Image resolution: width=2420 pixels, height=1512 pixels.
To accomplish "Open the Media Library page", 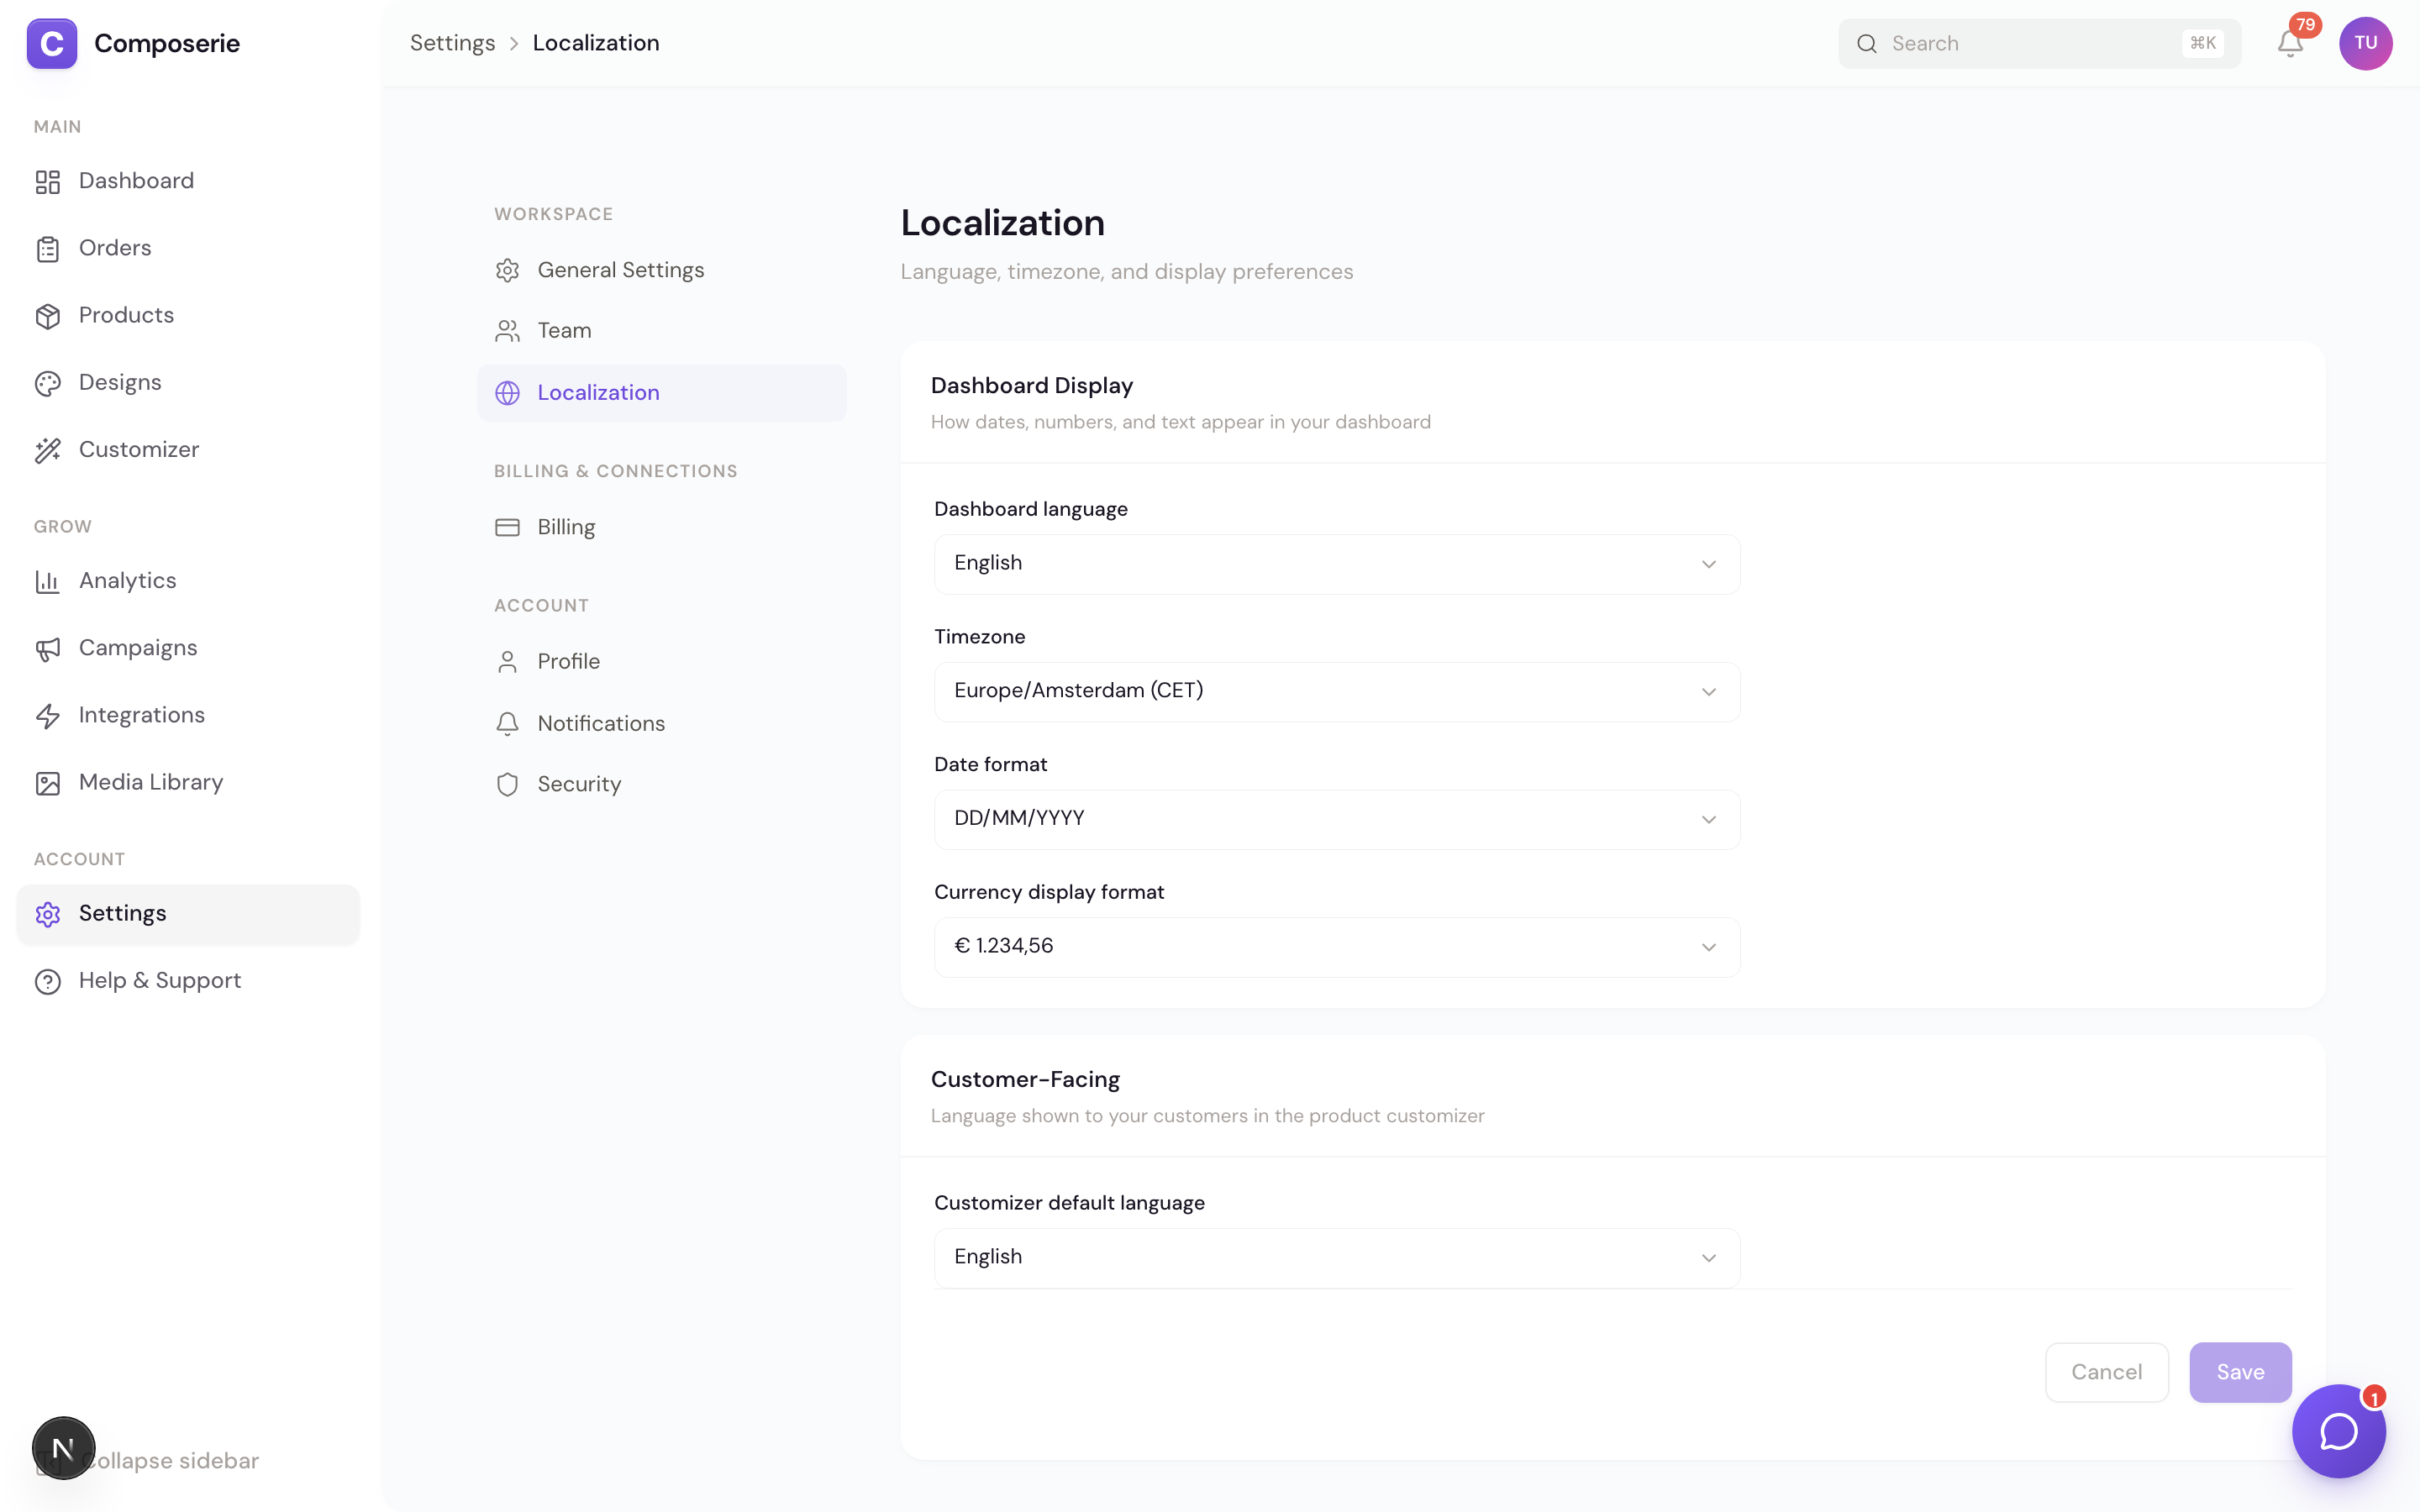I will [x=188, y=782].
